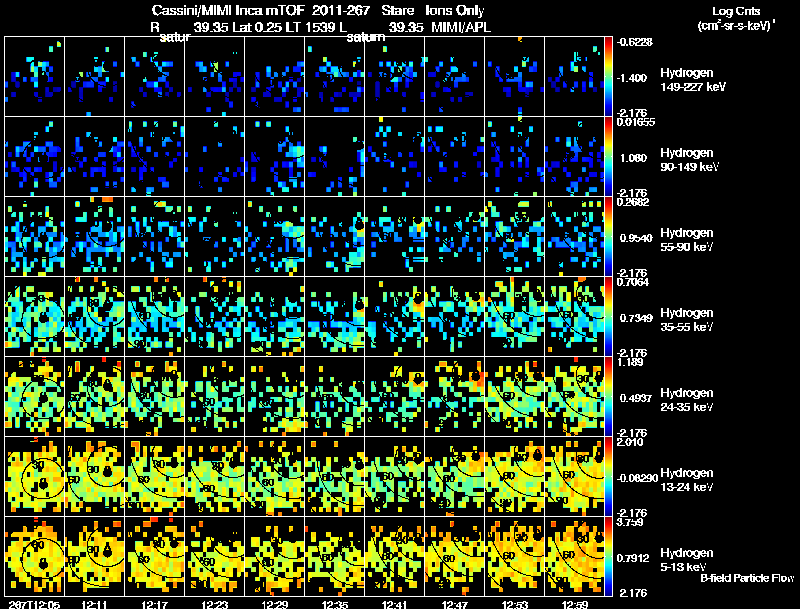Select the 35-55 keV image panel at 12:05
This screenshot has width=800, height=609.
point(34,317)
